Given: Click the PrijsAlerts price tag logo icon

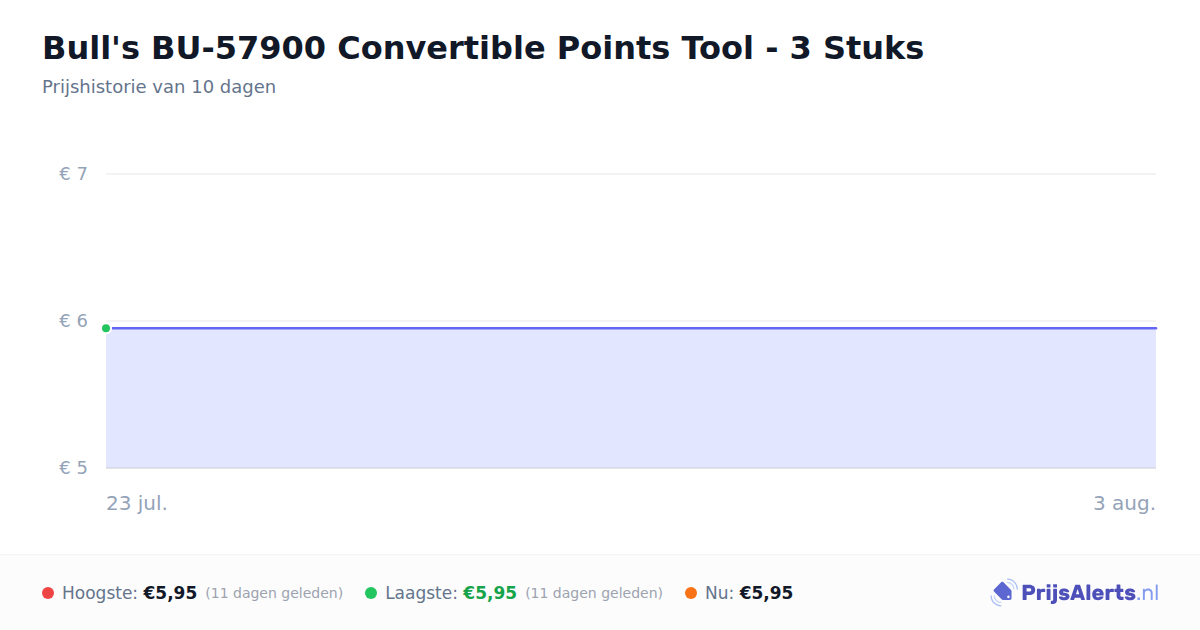Looking at the screenshot, I should tap(1003, 593).
